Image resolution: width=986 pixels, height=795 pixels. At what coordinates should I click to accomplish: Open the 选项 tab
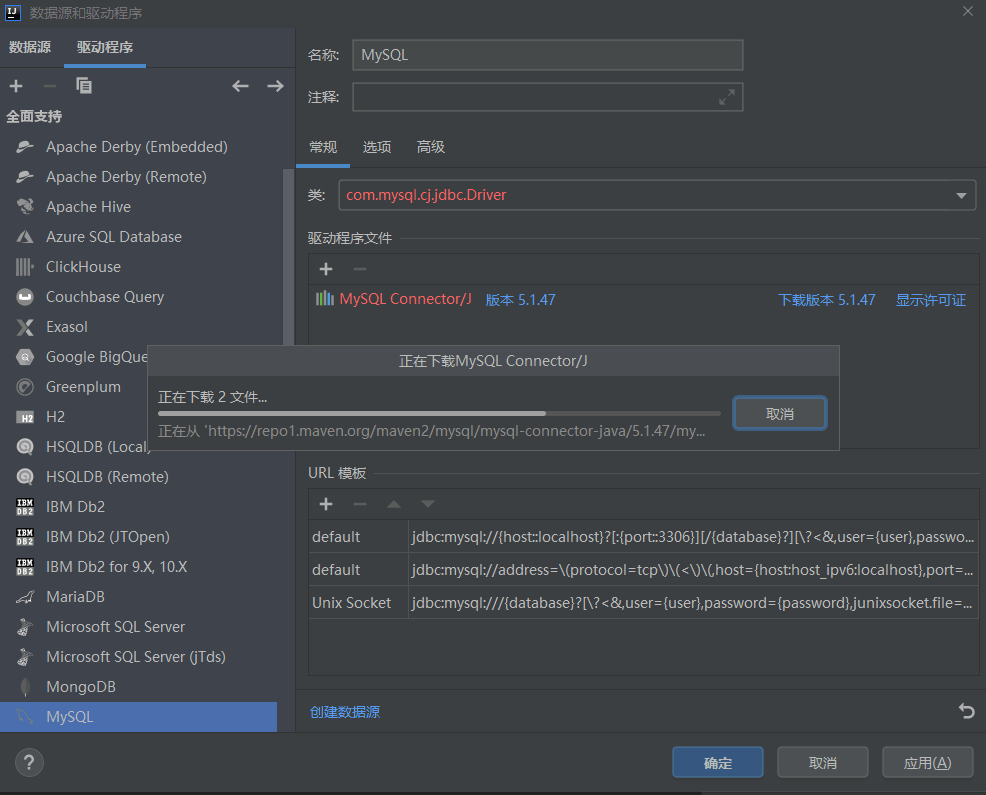pyautogui.click(x=377, y=146)
